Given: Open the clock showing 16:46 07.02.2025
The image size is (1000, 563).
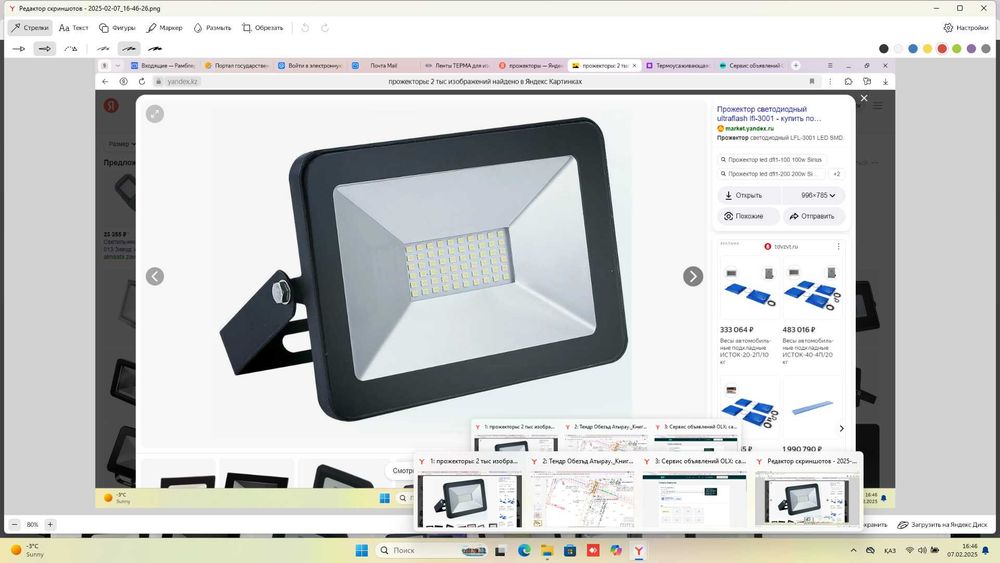Looking at the screenshot, I should tap(962, 550).
